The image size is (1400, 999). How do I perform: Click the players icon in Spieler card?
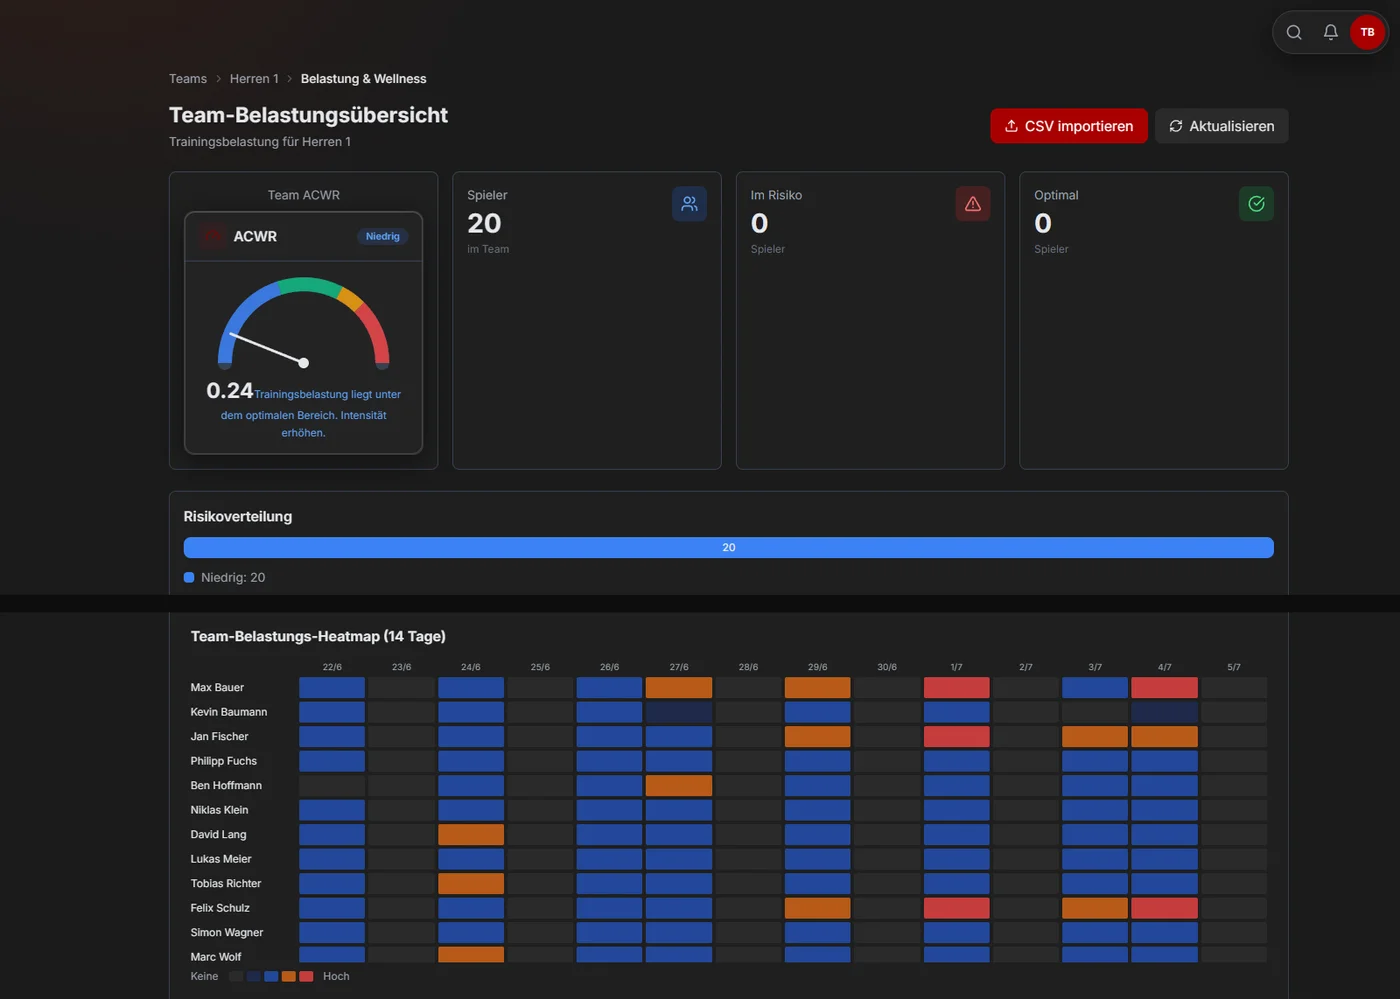pyautogui.click(x=690, y=204)
